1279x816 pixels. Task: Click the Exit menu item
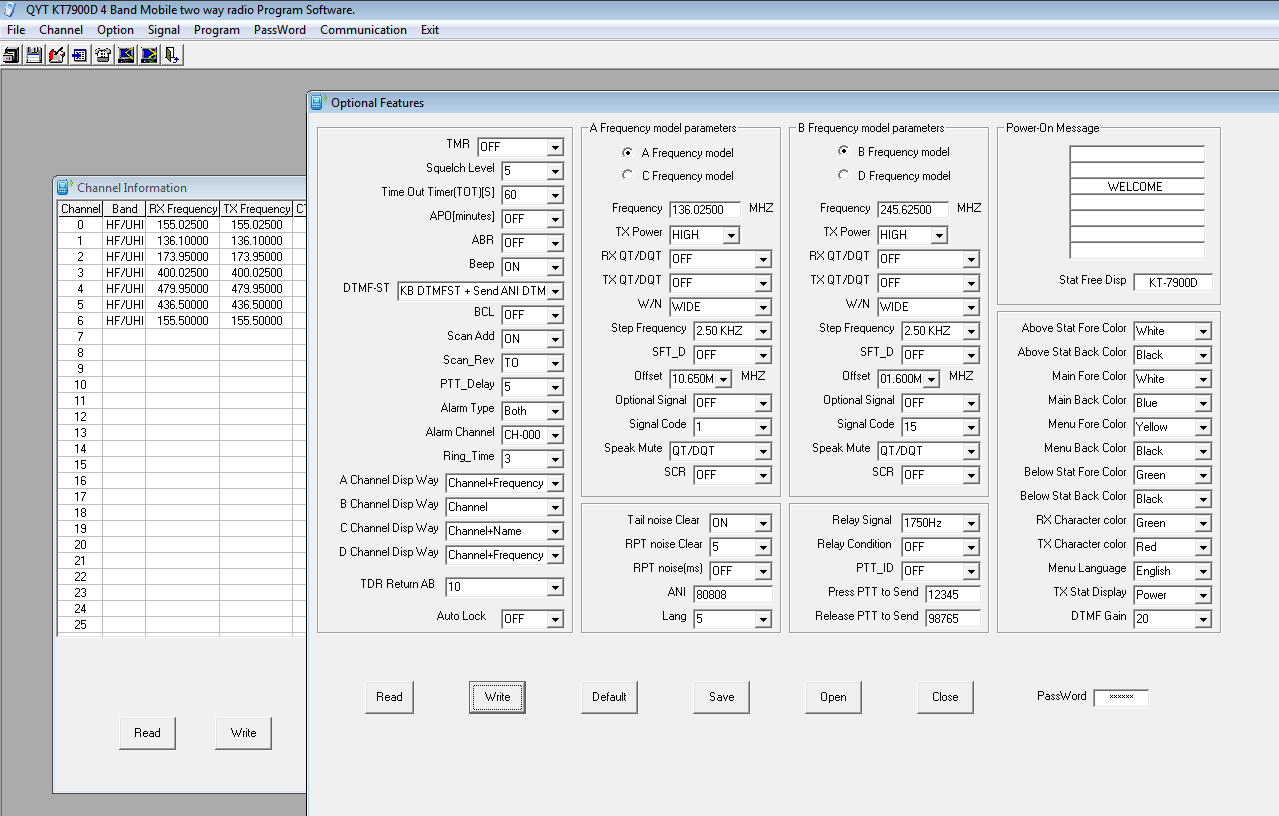[430, 30]
